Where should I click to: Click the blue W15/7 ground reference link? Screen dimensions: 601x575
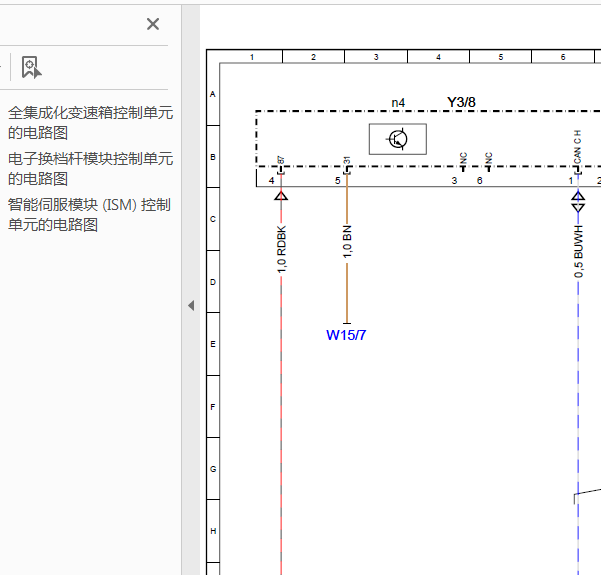point(346,335)
